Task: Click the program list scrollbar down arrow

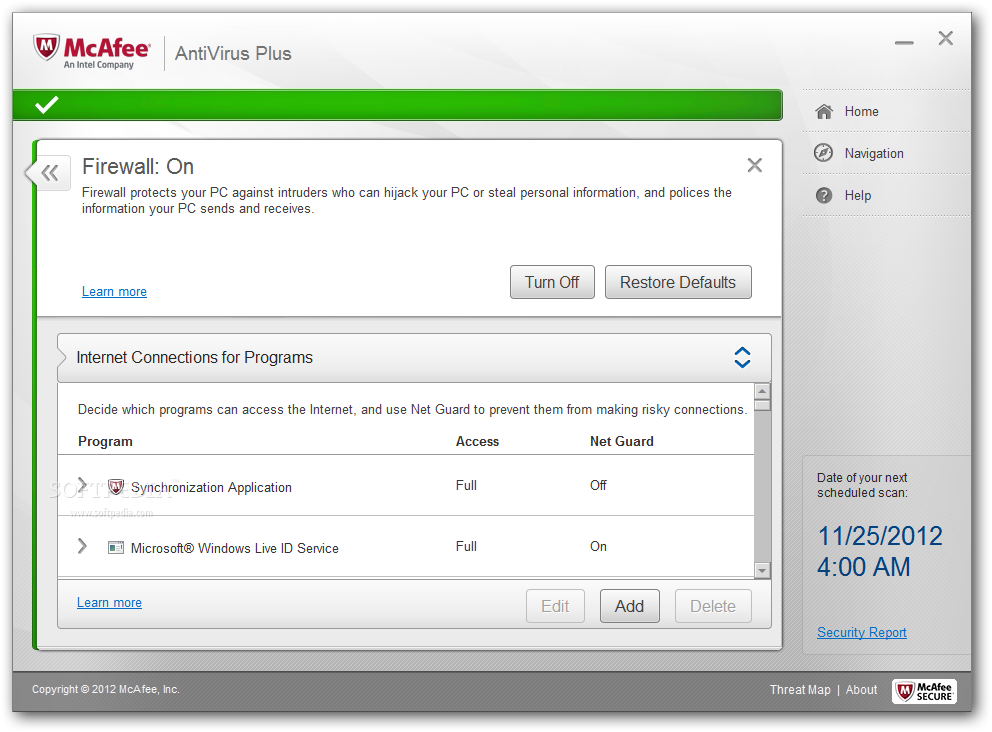Action: [x=762, y=571]
